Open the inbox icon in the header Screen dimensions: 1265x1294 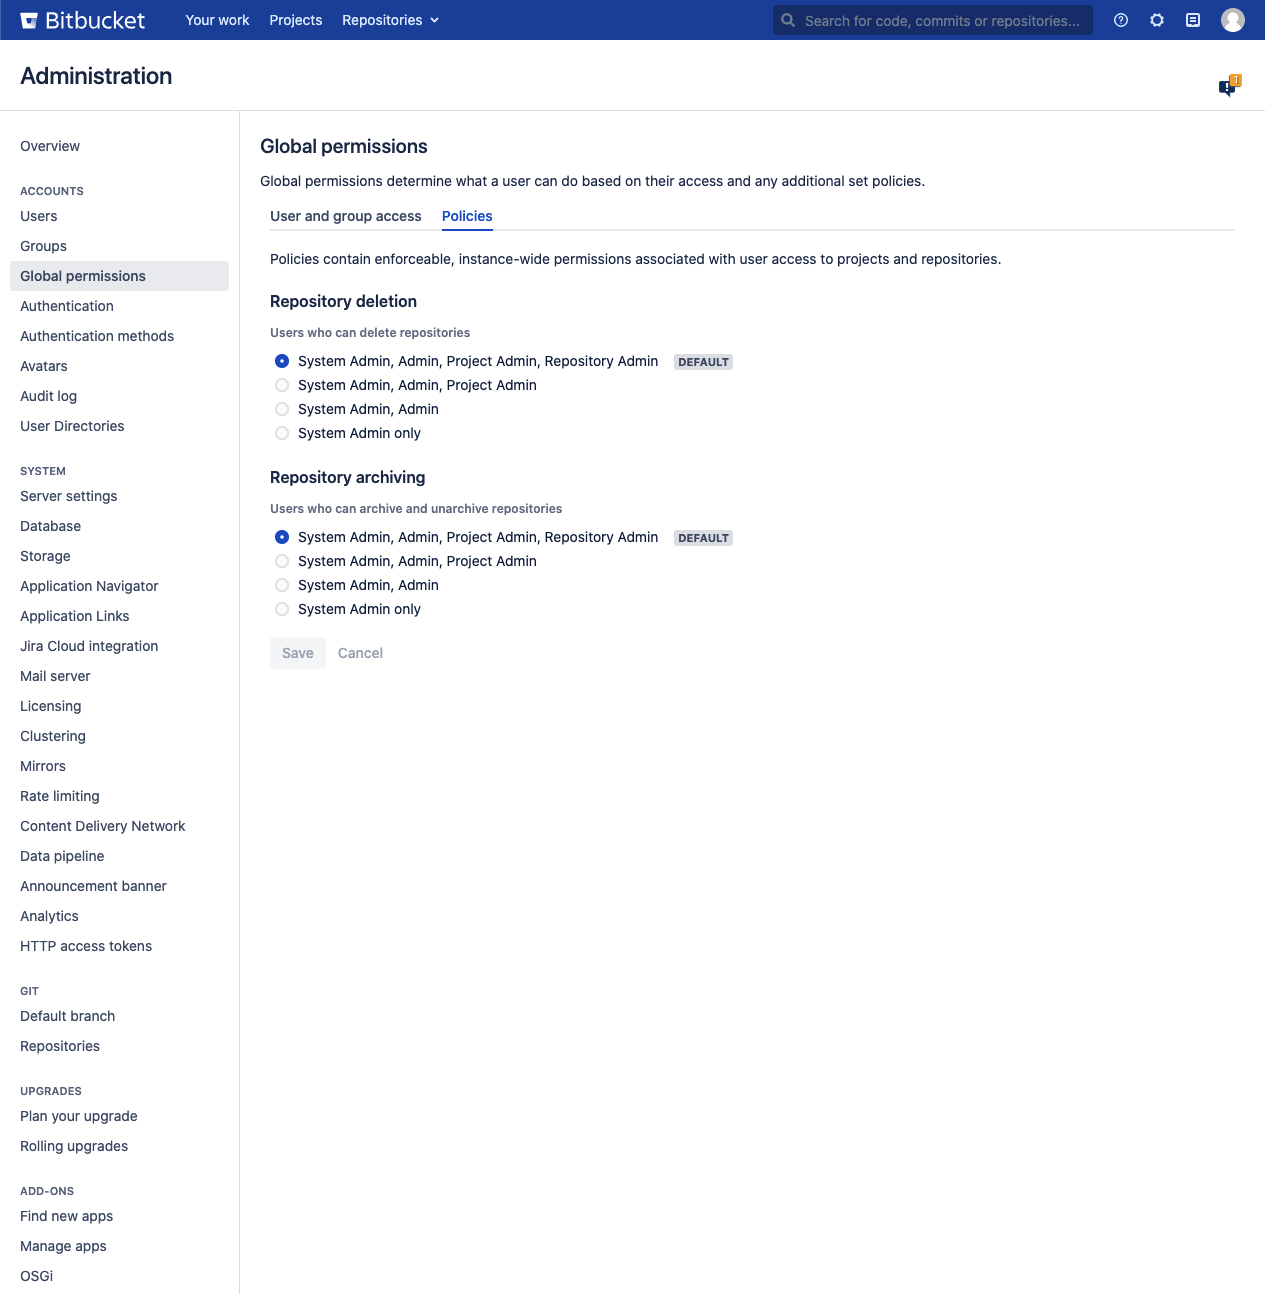(1193, 20)
